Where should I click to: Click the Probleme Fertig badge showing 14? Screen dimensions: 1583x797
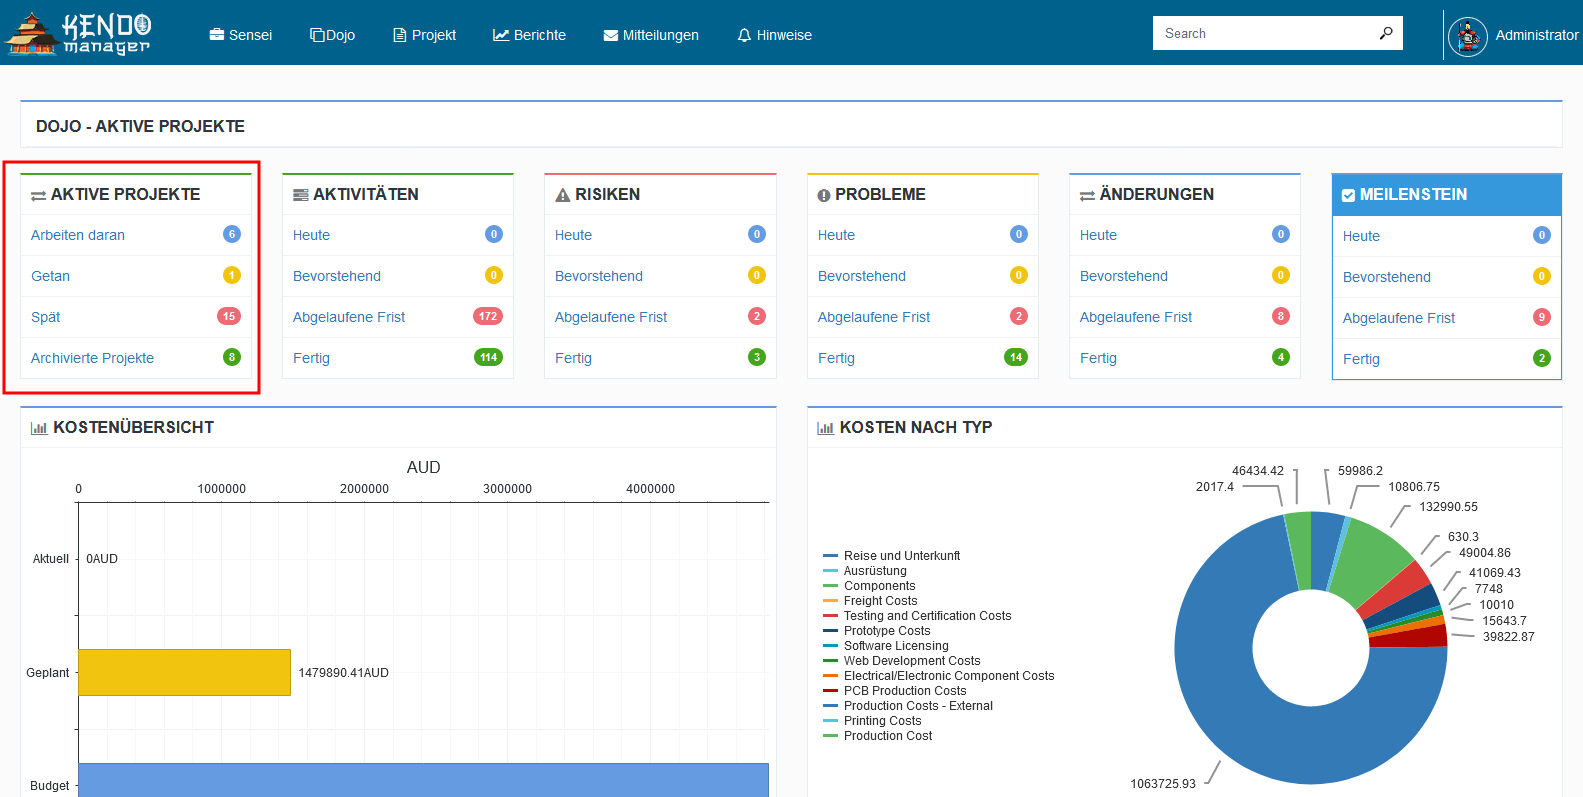click(1016, 357)
